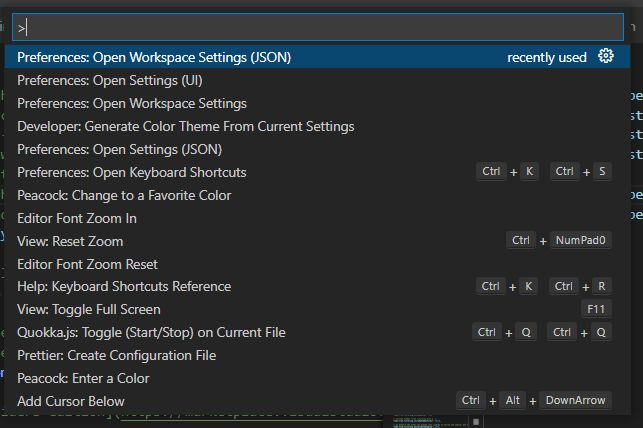Viewport: 643px width, 428px height.
Task: Open the gear icon for Workspace Settings (JSON) keybinding
Action: [606, 56]
